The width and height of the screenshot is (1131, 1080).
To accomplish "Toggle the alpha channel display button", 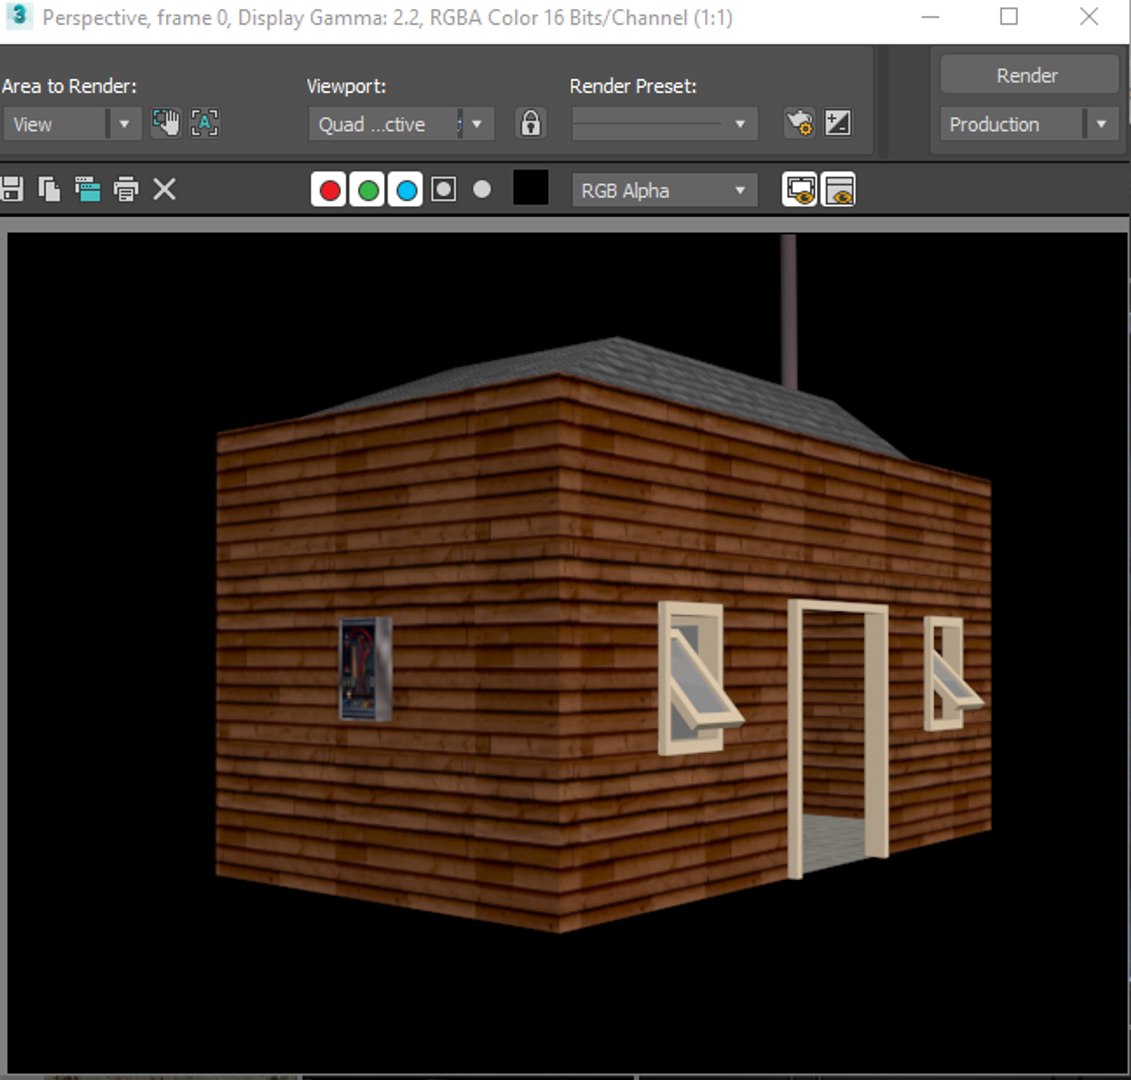I will pos(444,190).
